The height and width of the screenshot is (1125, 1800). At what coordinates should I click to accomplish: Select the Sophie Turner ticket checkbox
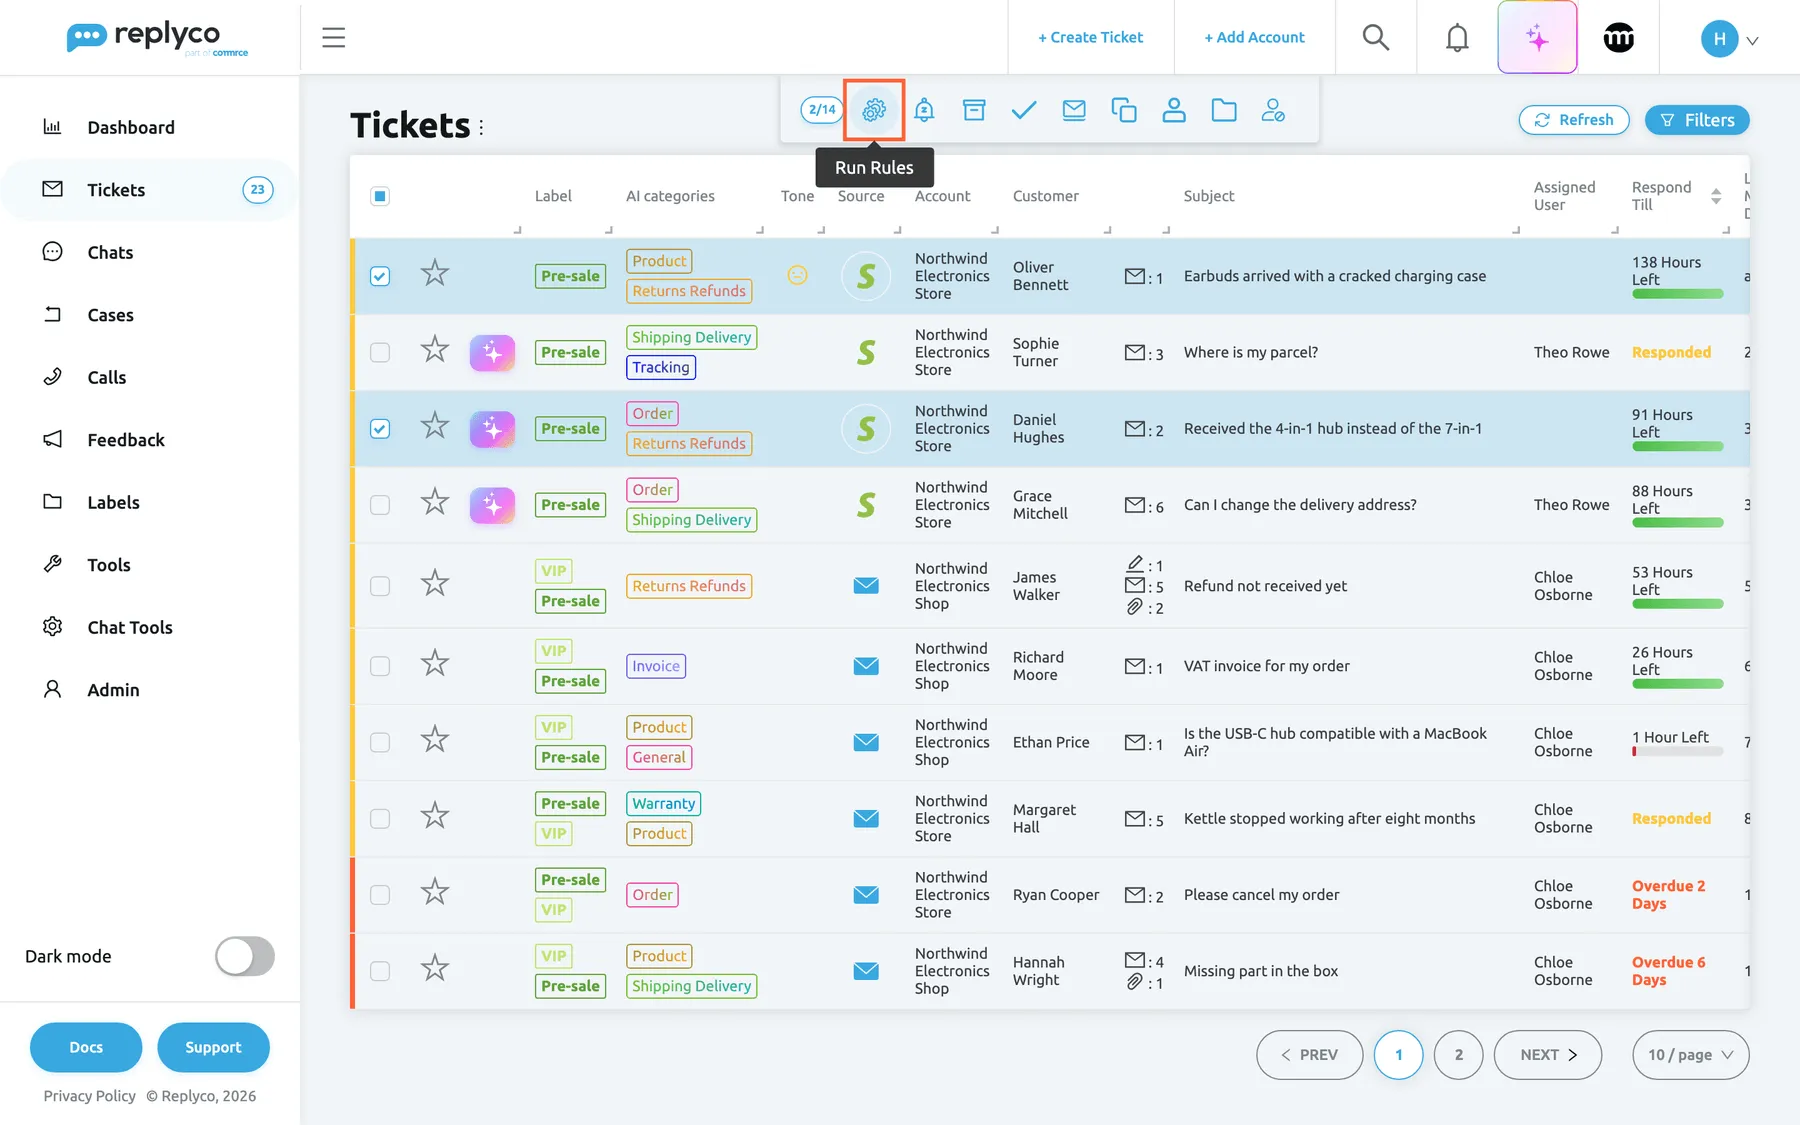[380, 352]
